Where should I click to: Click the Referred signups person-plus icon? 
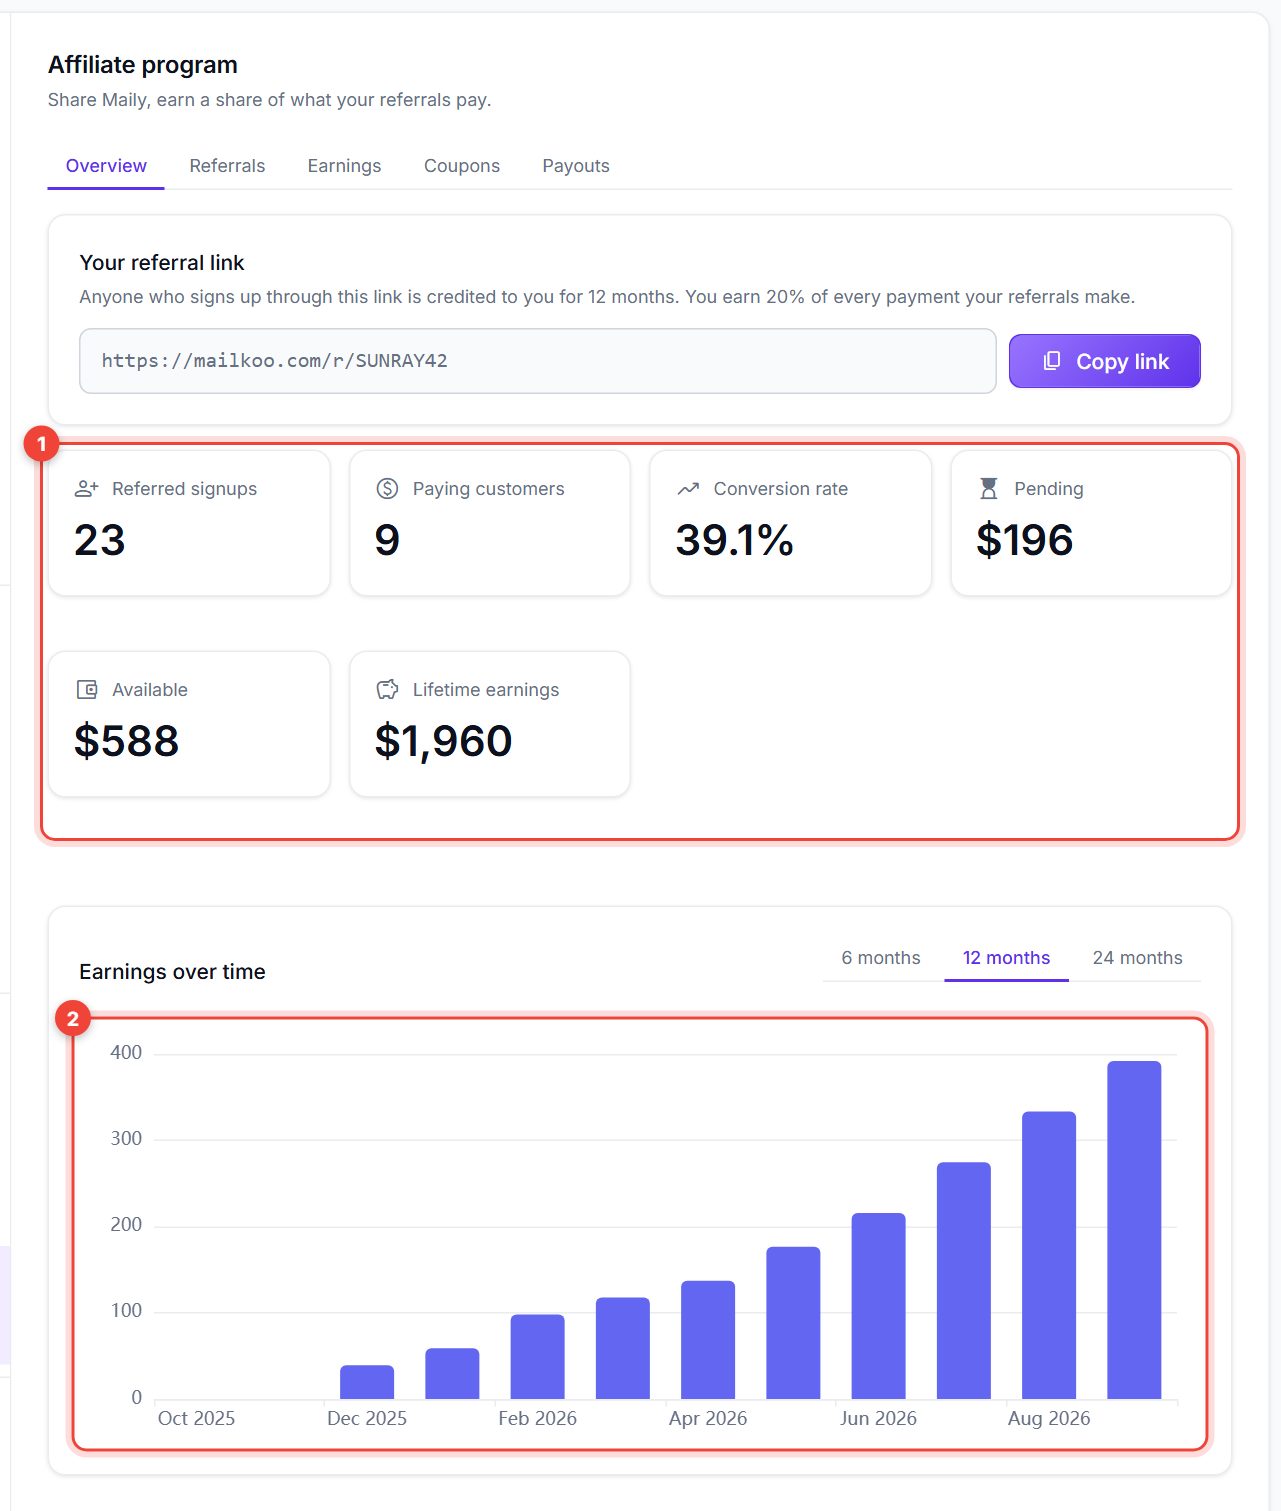(87, 489)
